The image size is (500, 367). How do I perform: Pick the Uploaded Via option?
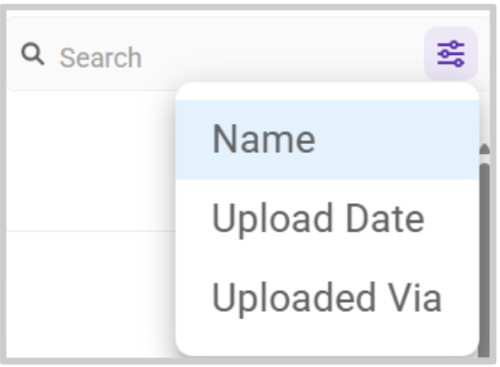click(327, 298)
